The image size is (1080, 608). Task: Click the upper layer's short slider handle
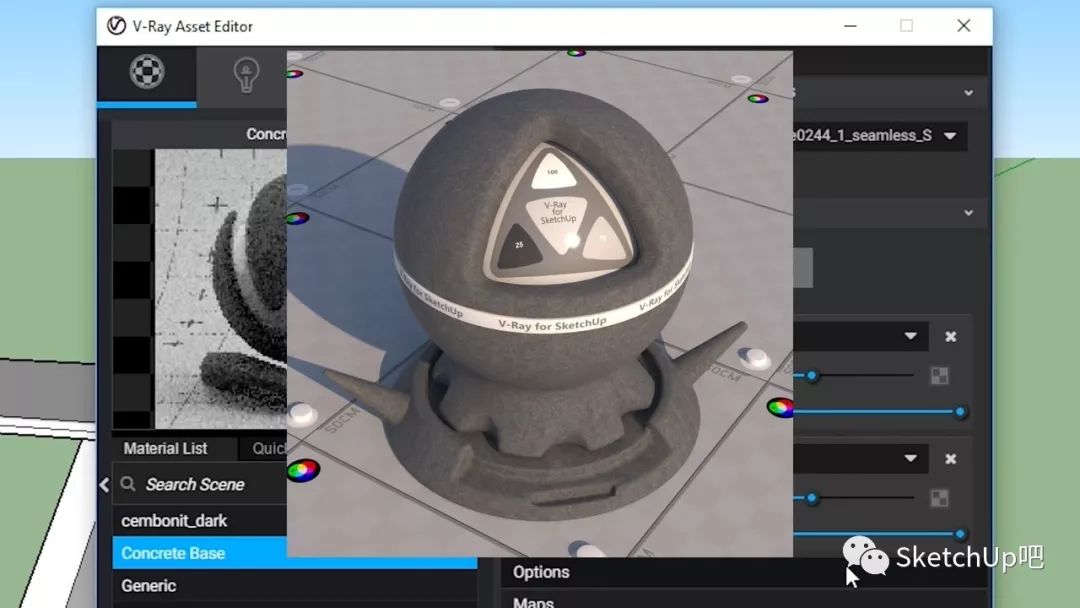pyautogui.click(x=812, y=376)
